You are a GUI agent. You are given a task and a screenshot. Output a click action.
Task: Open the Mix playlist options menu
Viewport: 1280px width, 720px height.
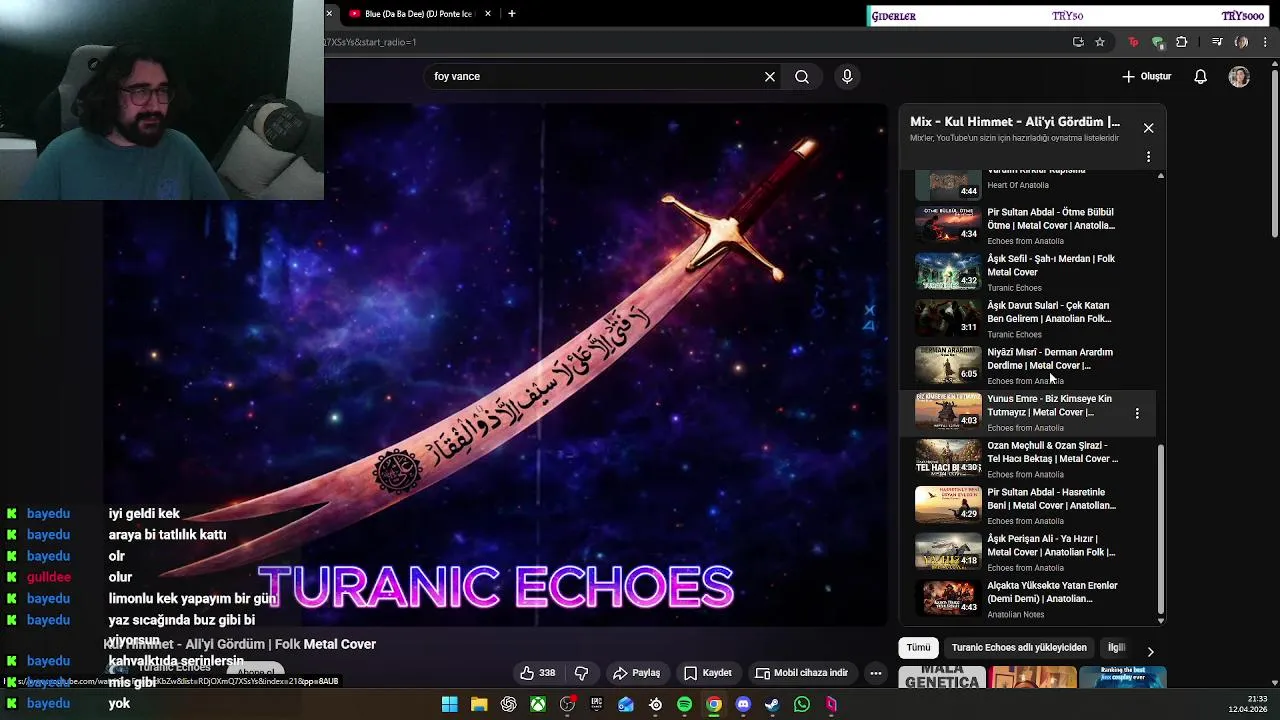pos(1148,157)
